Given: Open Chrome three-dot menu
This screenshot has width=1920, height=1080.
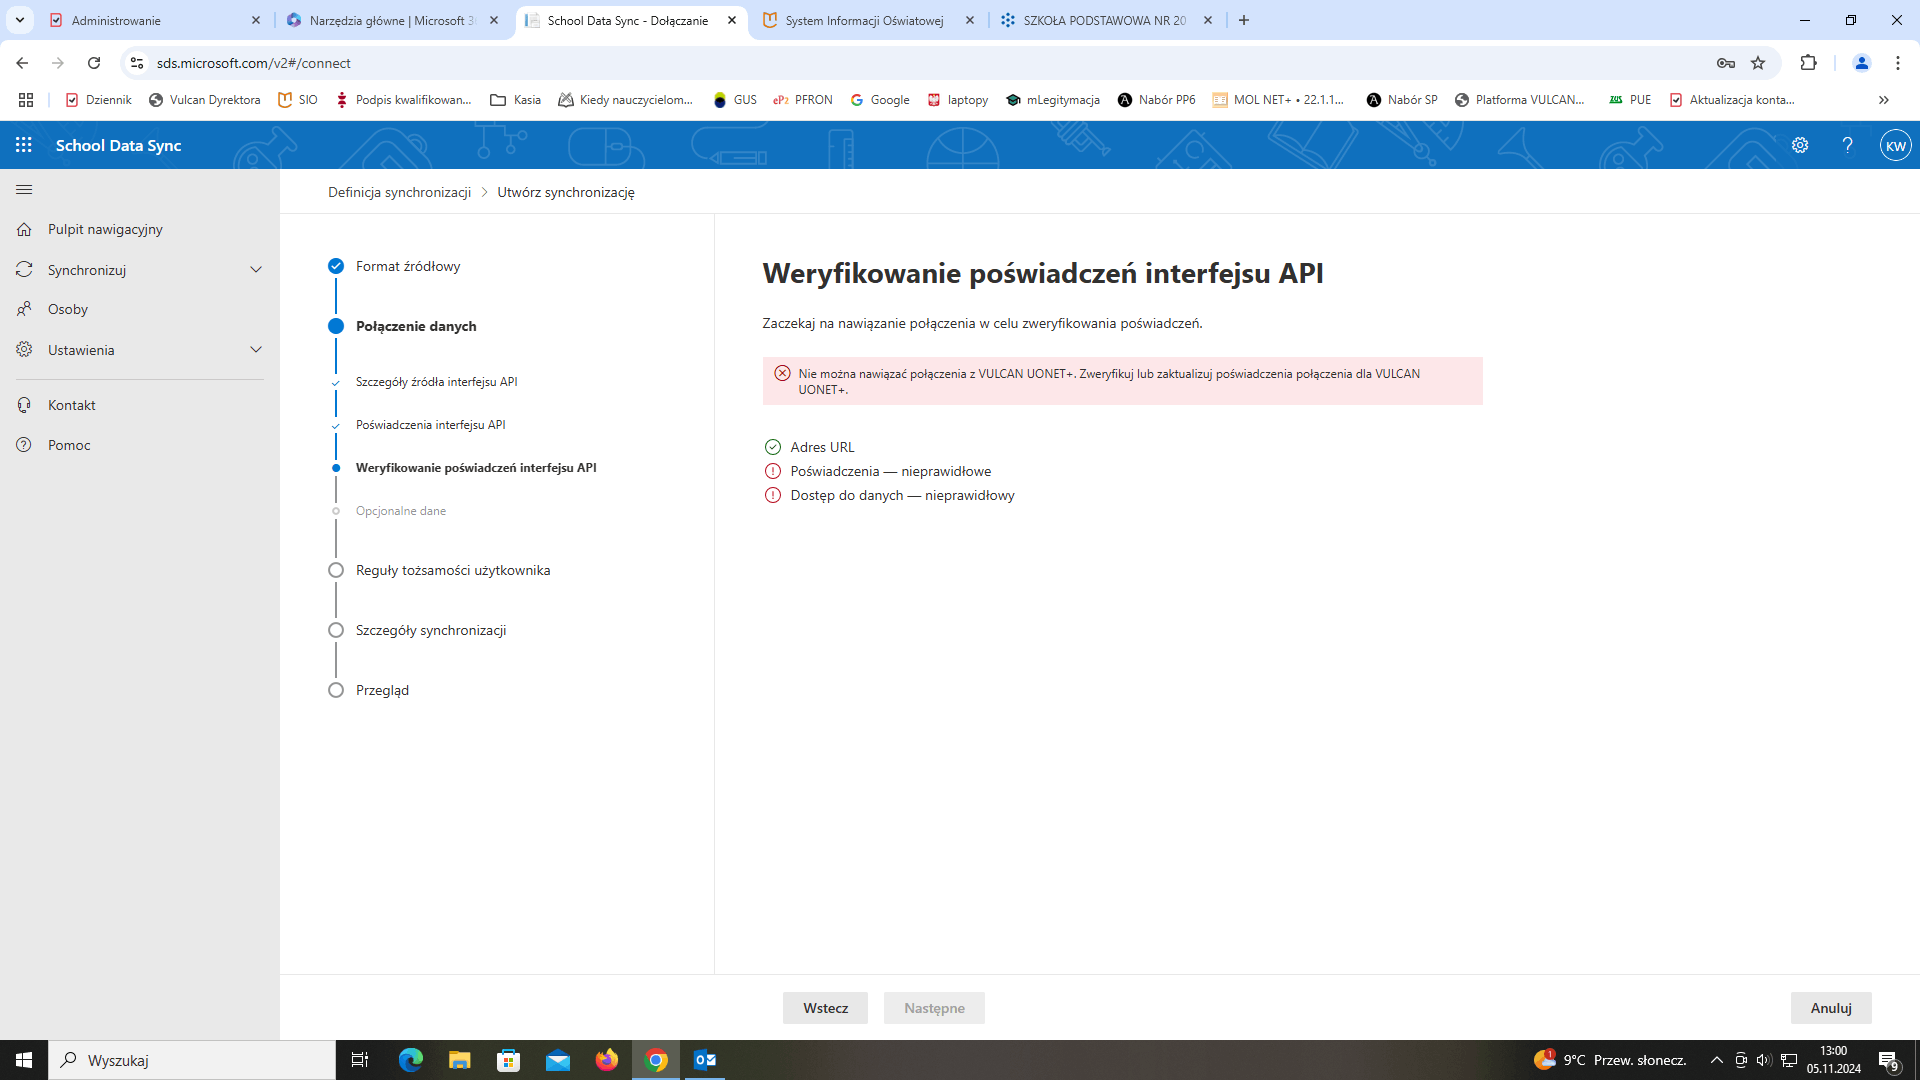Looking at the screenshot, I should click(1898, 63).
